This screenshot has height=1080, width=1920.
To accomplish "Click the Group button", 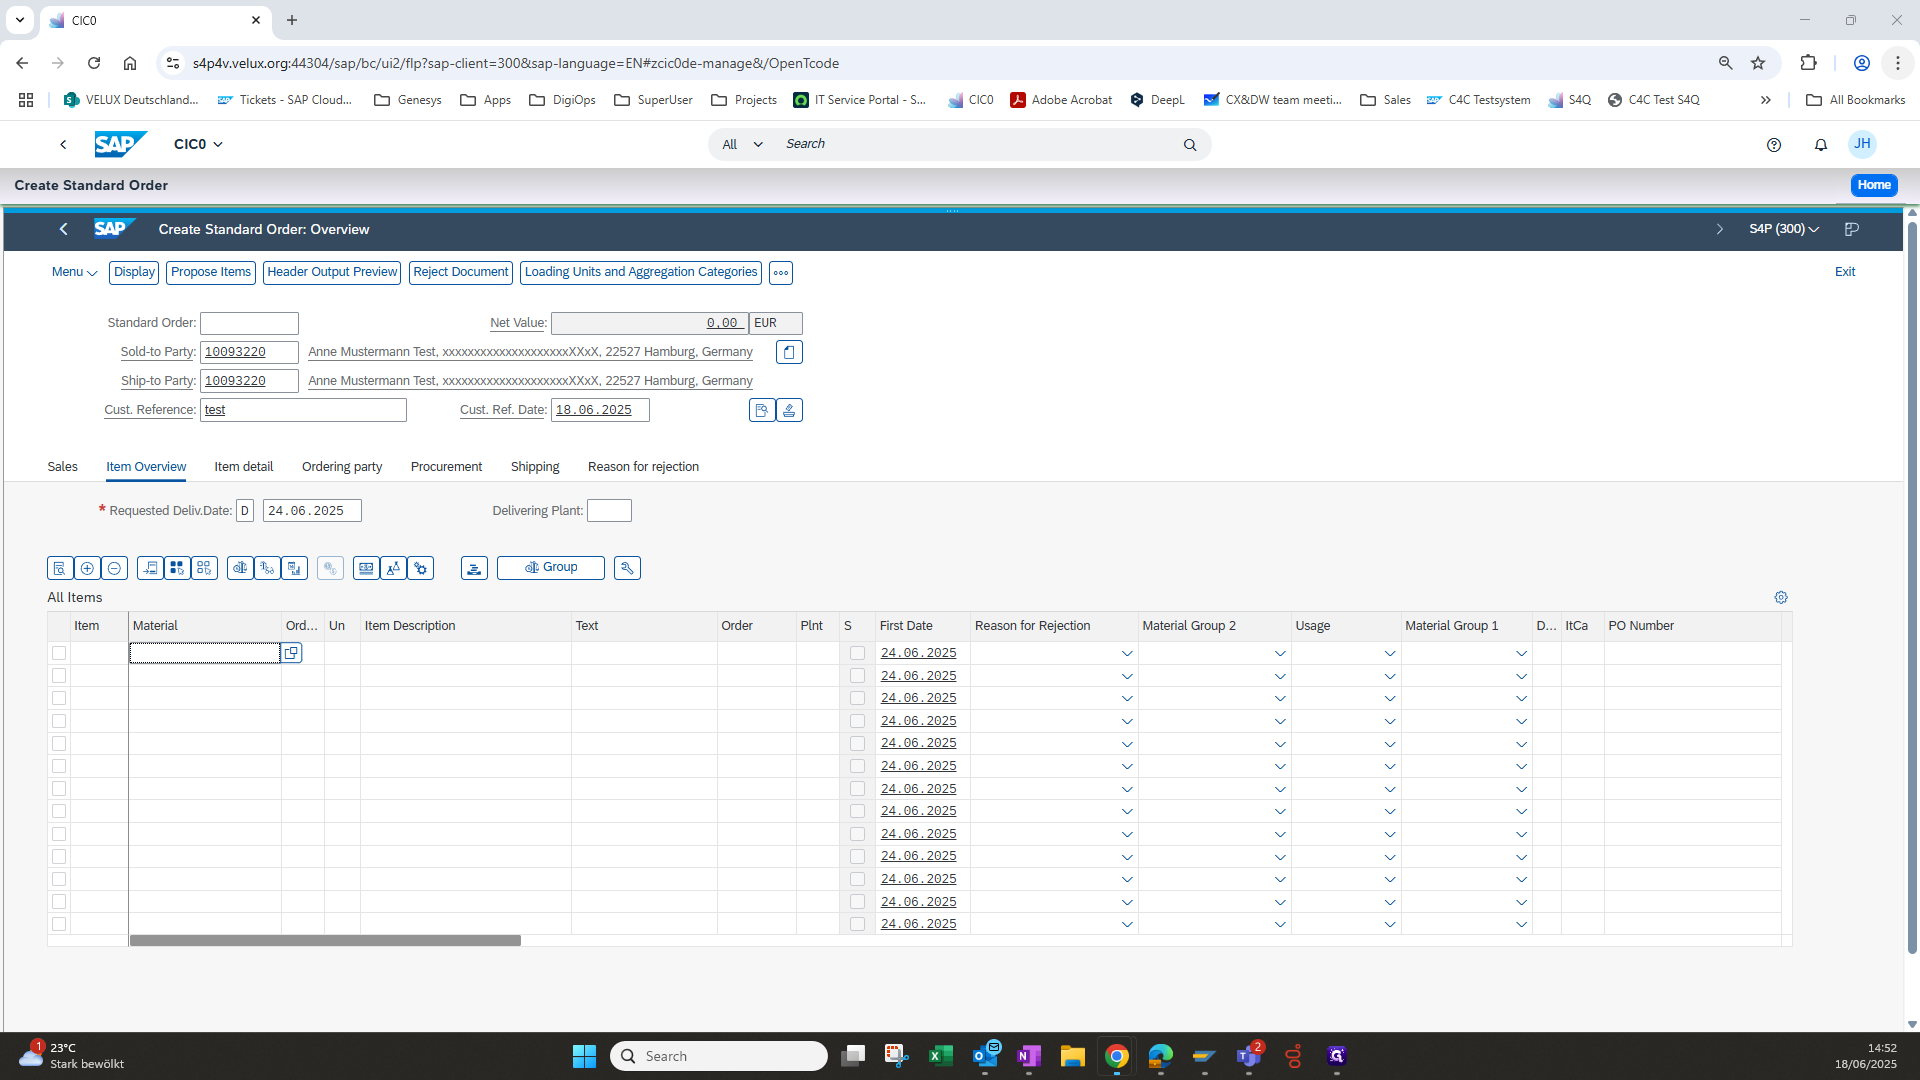I will click(551, 568).
